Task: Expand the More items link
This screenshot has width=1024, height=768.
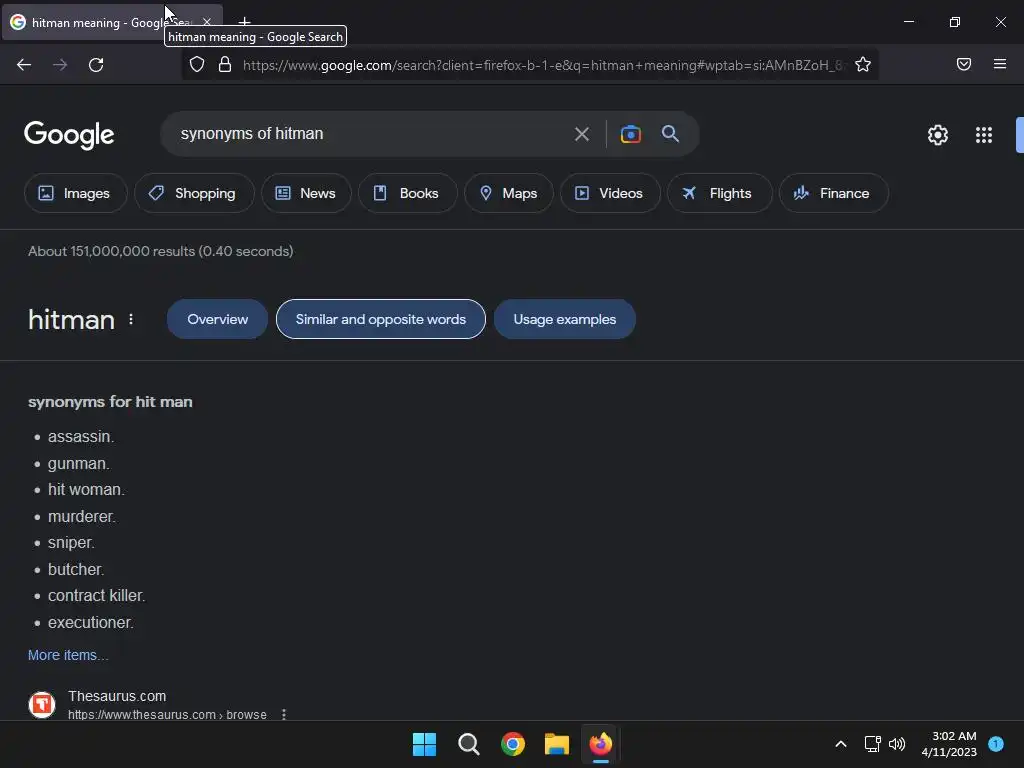Action: coord(69,655)
